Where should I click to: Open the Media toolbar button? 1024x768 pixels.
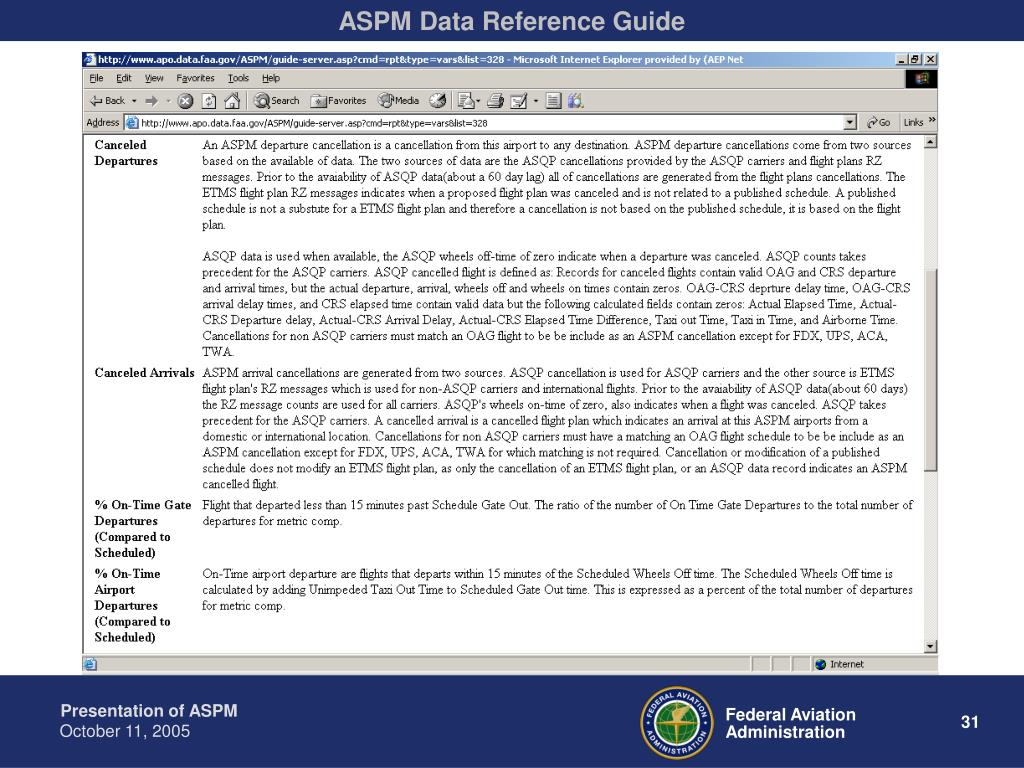pos(398,101)
